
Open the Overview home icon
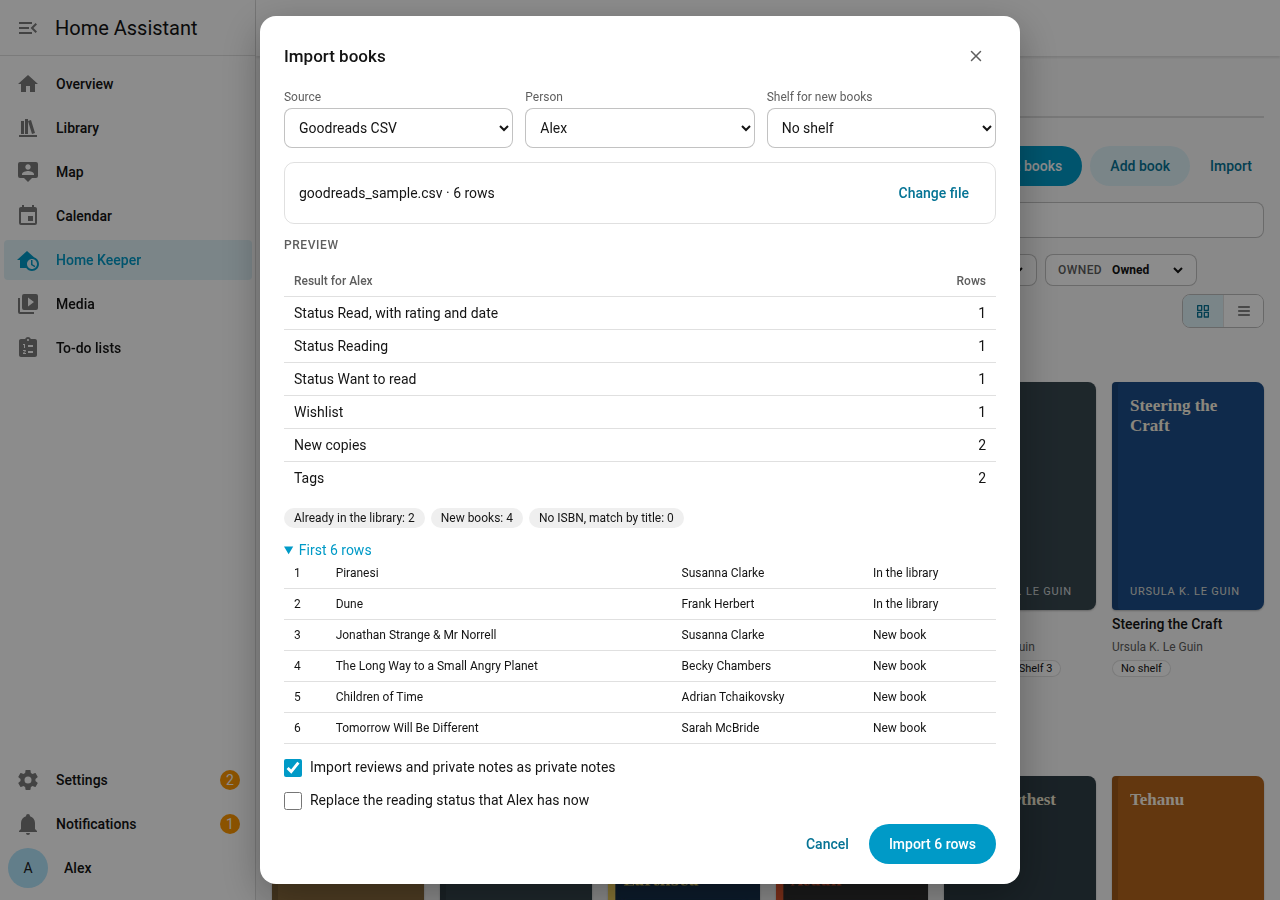(x=28, y=84)
